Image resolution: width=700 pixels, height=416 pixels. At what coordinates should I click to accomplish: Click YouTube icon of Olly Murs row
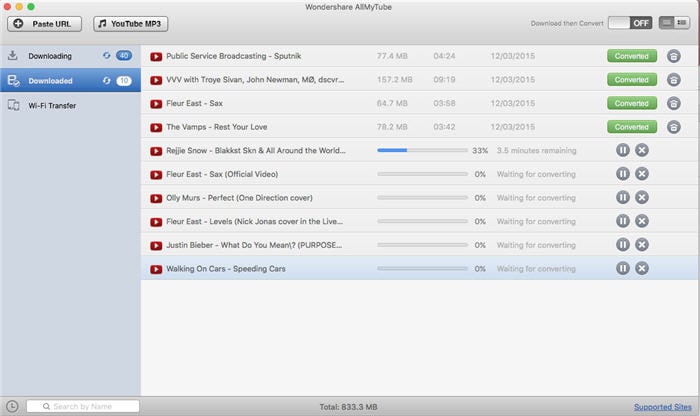tap(156, 199)
